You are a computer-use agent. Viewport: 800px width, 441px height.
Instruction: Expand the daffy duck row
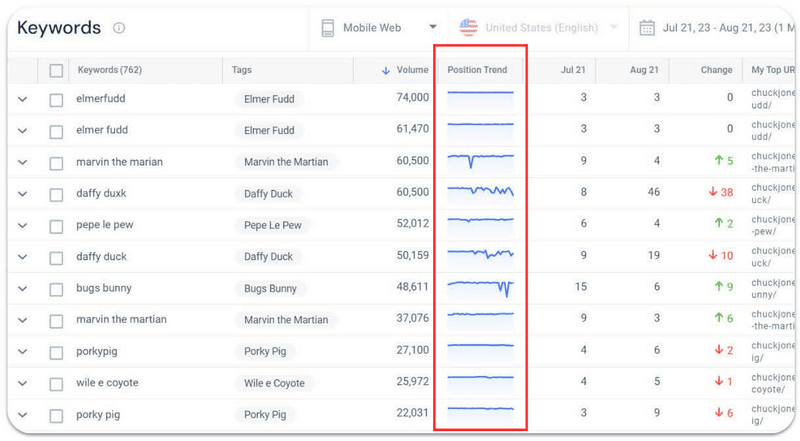[22, 257]
